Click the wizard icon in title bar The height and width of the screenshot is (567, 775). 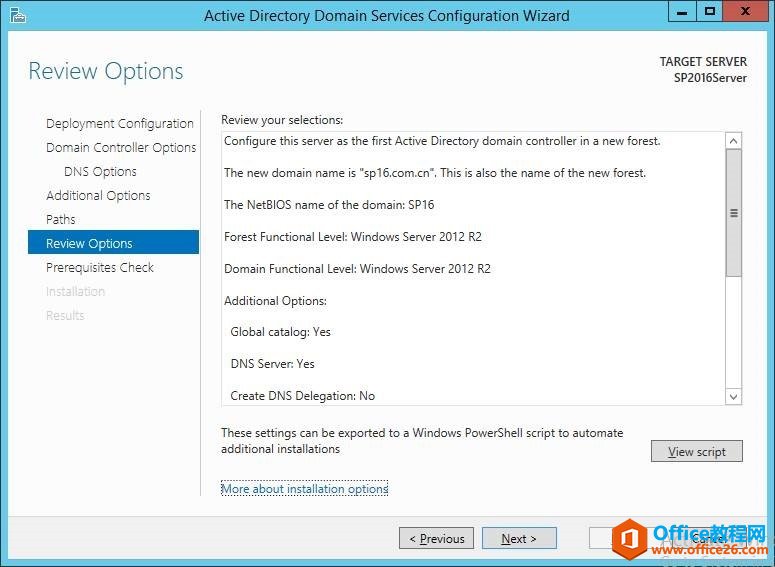[x=16, y=15]
